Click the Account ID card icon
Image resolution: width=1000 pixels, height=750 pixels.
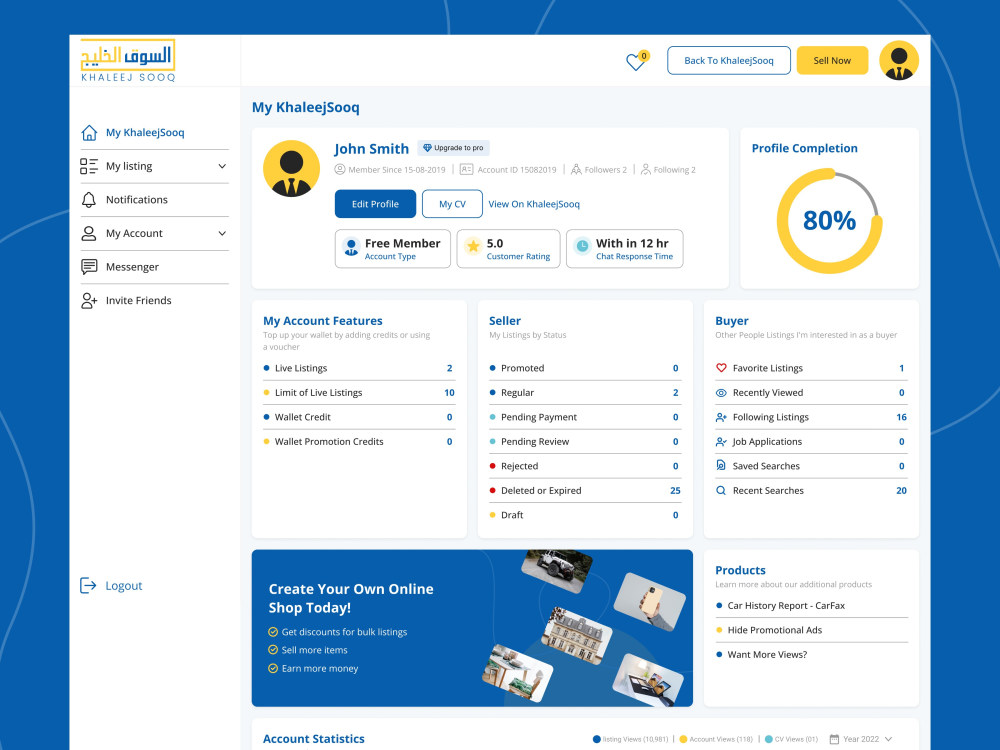(467, 170)
